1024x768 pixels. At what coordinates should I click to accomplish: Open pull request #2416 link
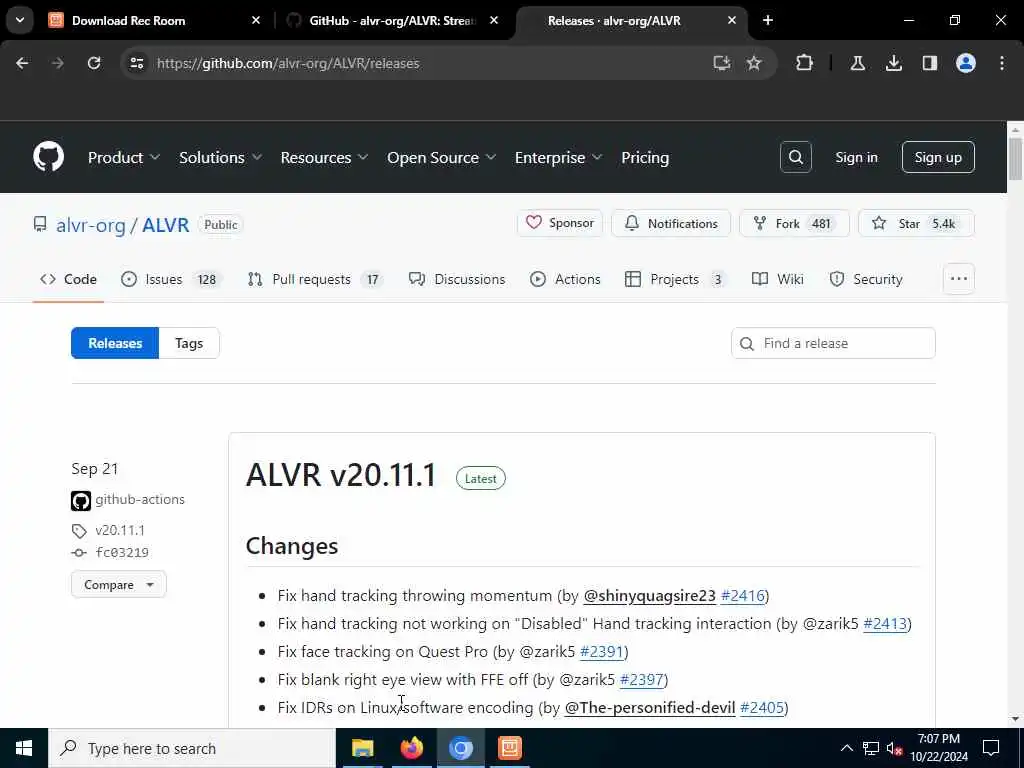tap(743, 596)
